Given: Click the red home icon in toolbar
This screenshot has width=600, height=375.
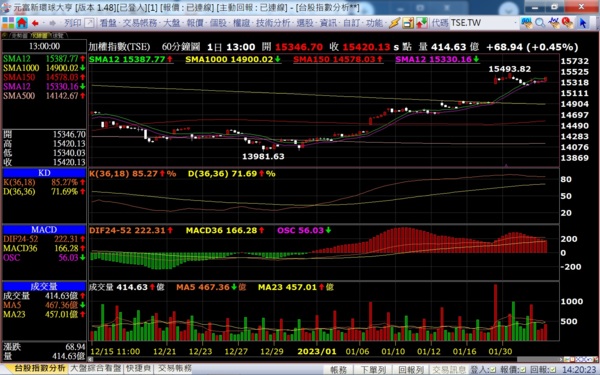Looking at the screenshot, I should 22,23.
